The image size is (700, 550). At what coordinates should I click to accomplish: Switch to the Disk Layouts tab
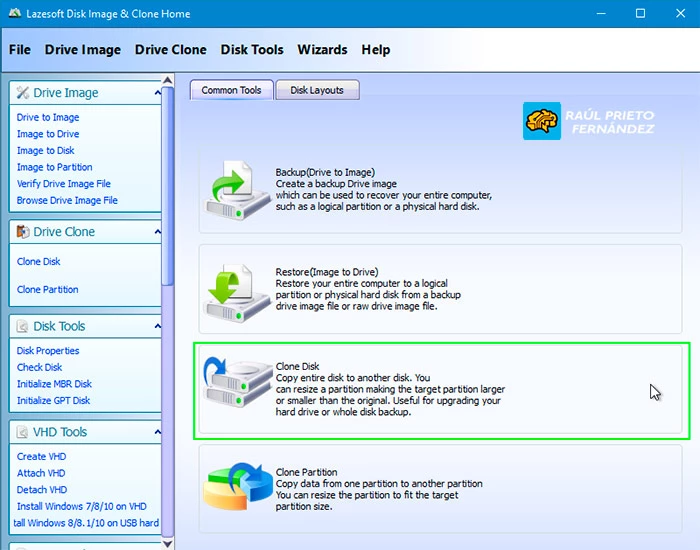point(317,90)
